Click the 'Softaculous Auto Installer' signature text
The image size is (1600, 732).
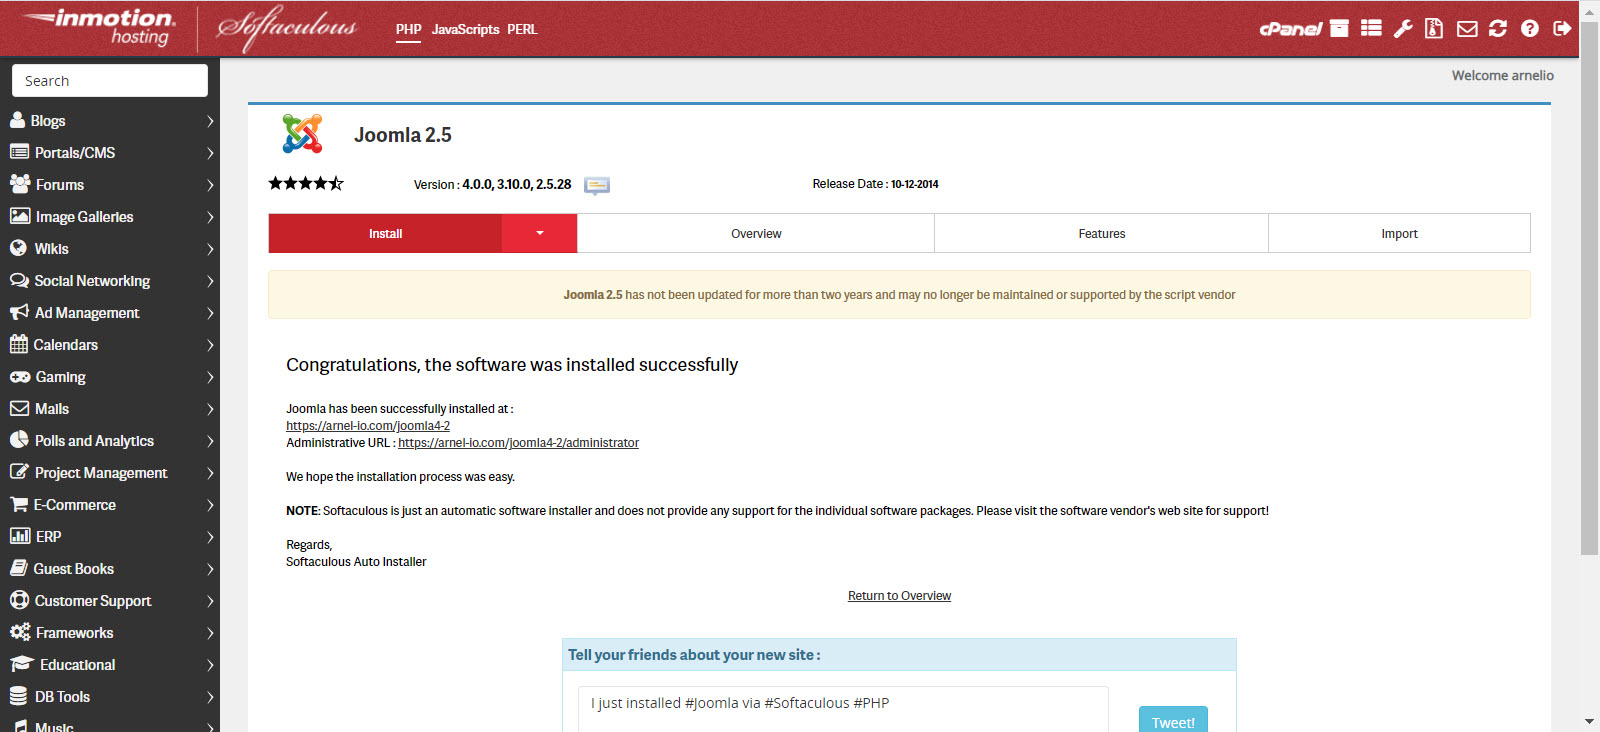[x=356, y=562]
